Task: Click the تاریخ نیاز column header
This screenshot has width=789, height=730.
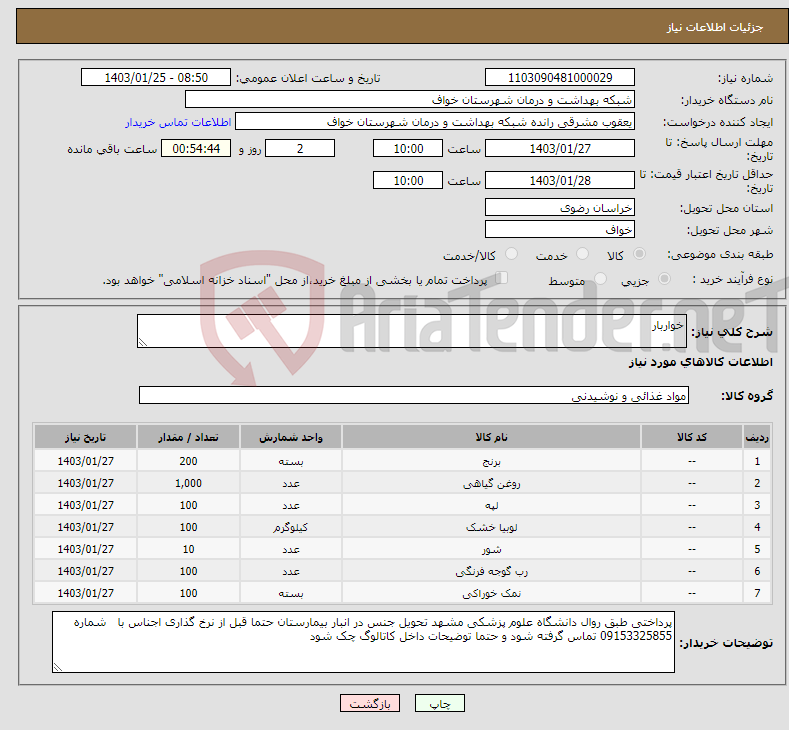Action: (x=86, y=437)
